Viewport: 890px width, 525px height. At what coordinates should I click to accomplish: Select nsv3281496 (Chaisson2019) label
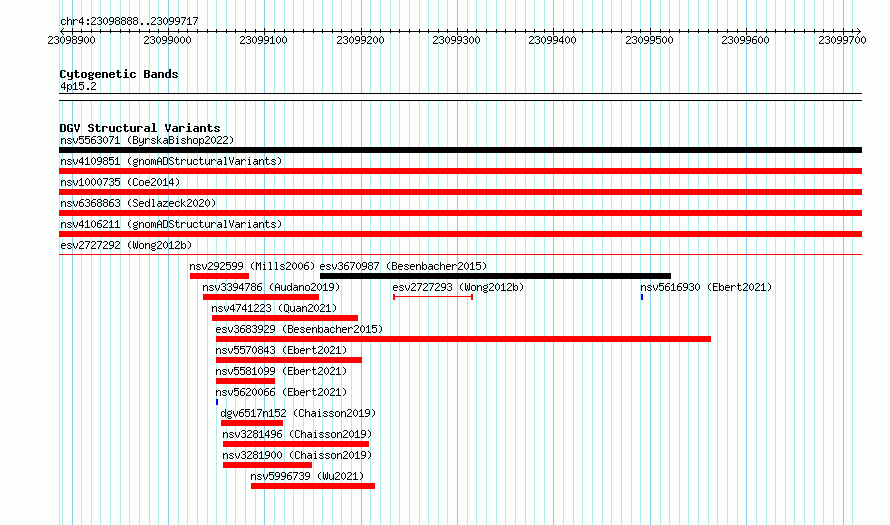(x=297, y=434)
